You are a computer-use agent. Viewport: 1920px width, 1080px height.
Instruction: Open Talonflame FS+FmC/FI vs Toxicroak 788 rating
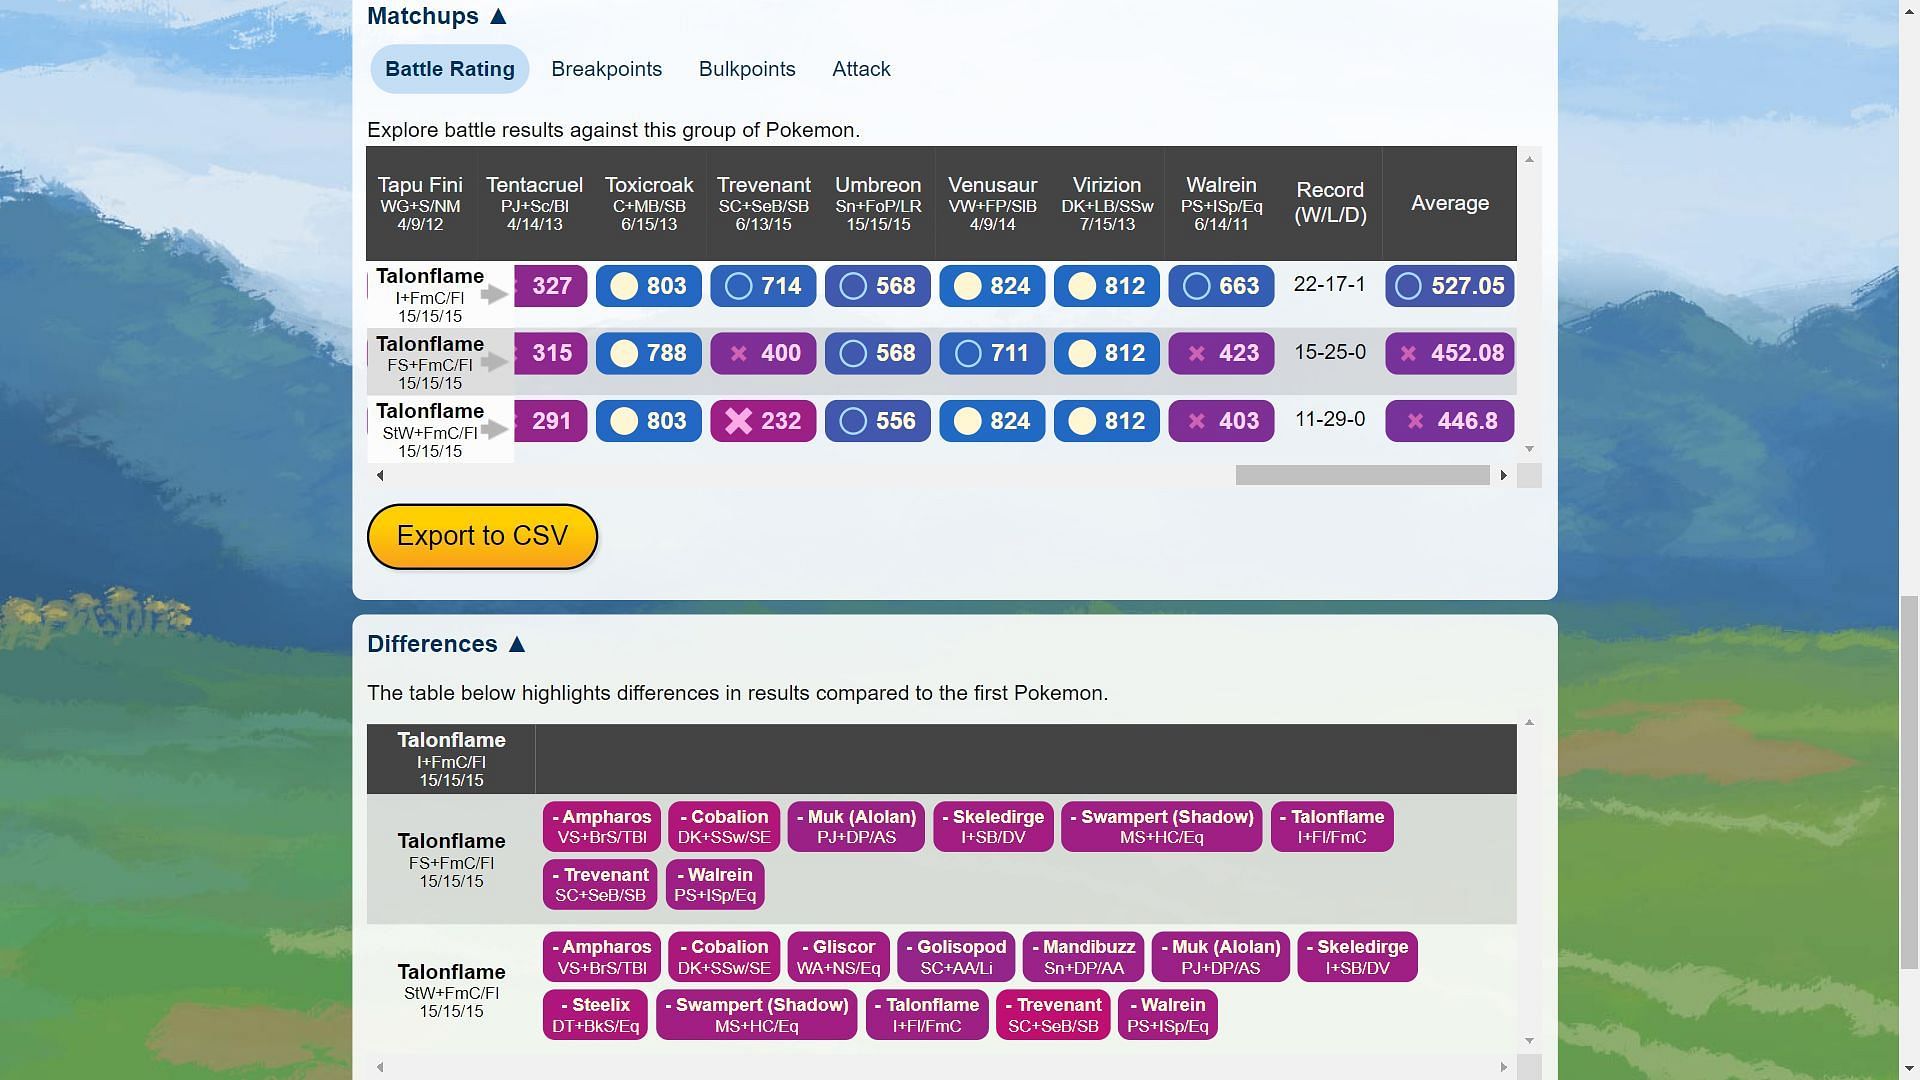click(649, 353)
